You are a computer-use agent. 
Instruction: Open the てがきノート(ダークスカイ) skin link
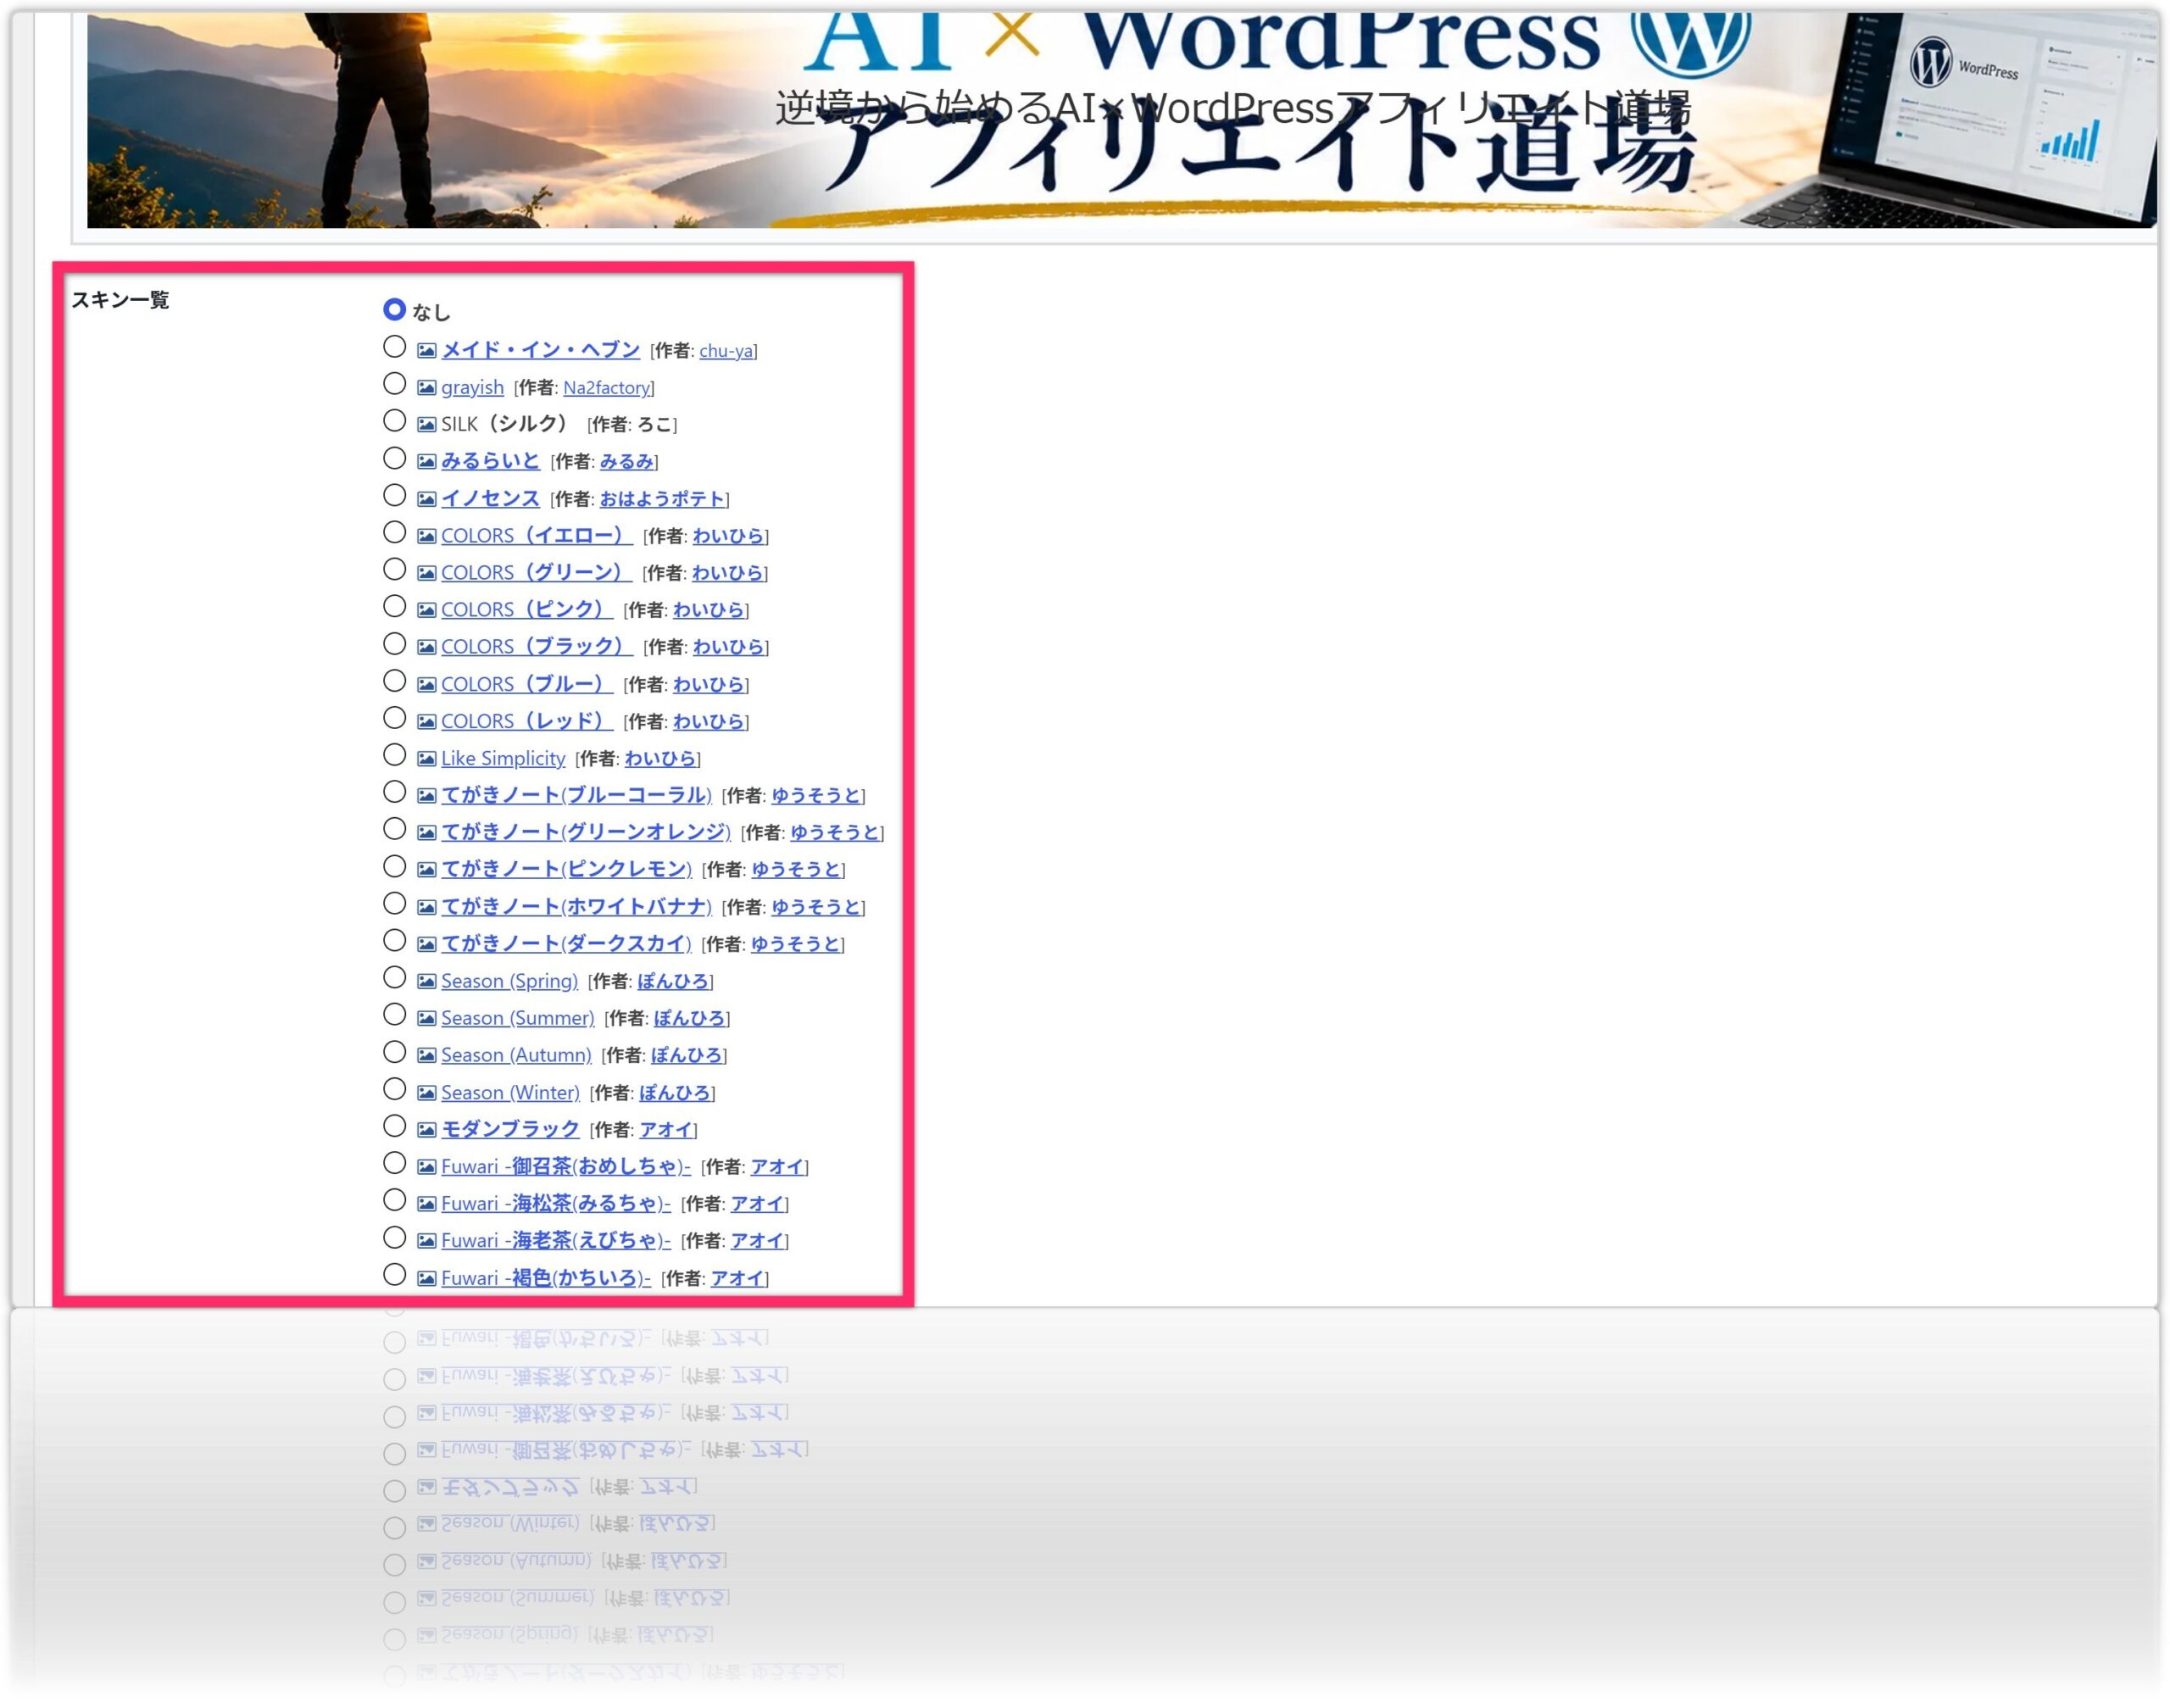(566, 944)
